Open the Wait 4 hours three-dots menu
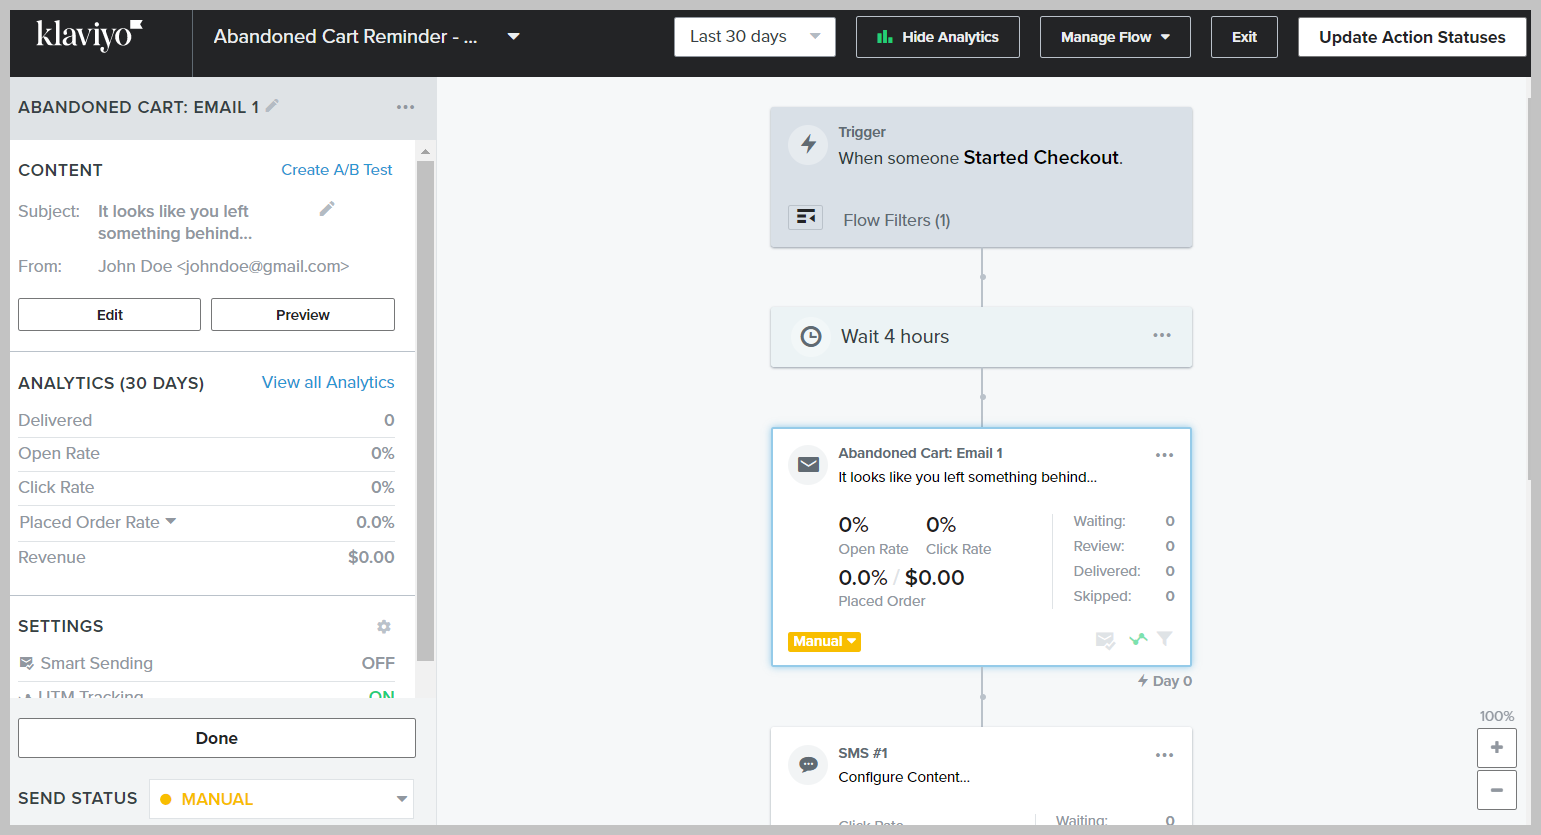This screenshot has height=835, width=1541. point(1162,335)
